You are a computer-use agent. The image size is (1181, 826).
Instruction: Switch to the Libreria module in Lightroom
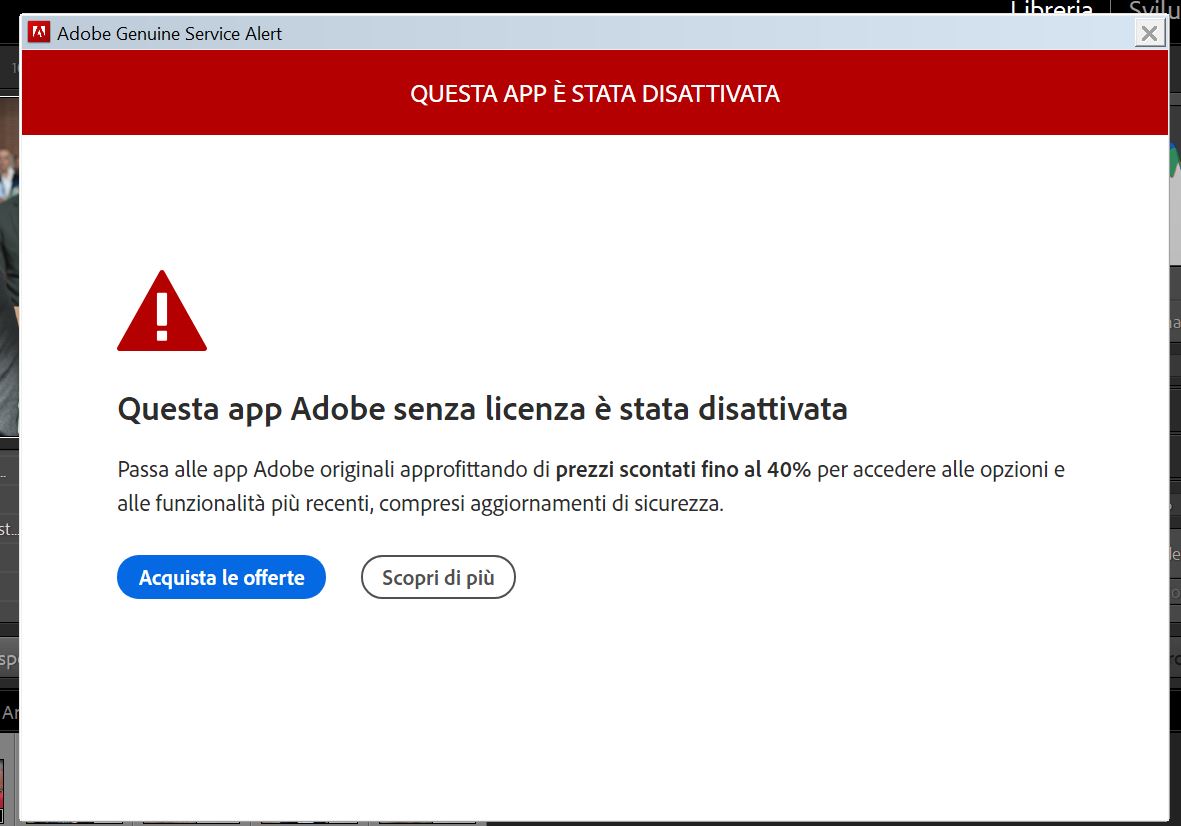tap(1051, 8)
